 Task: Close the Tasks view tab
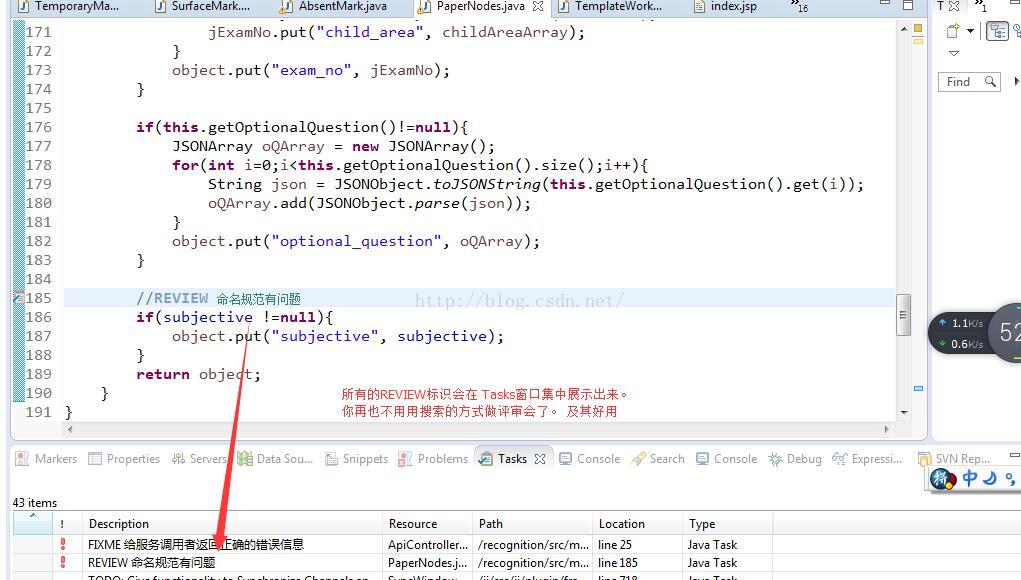[540, 459]
